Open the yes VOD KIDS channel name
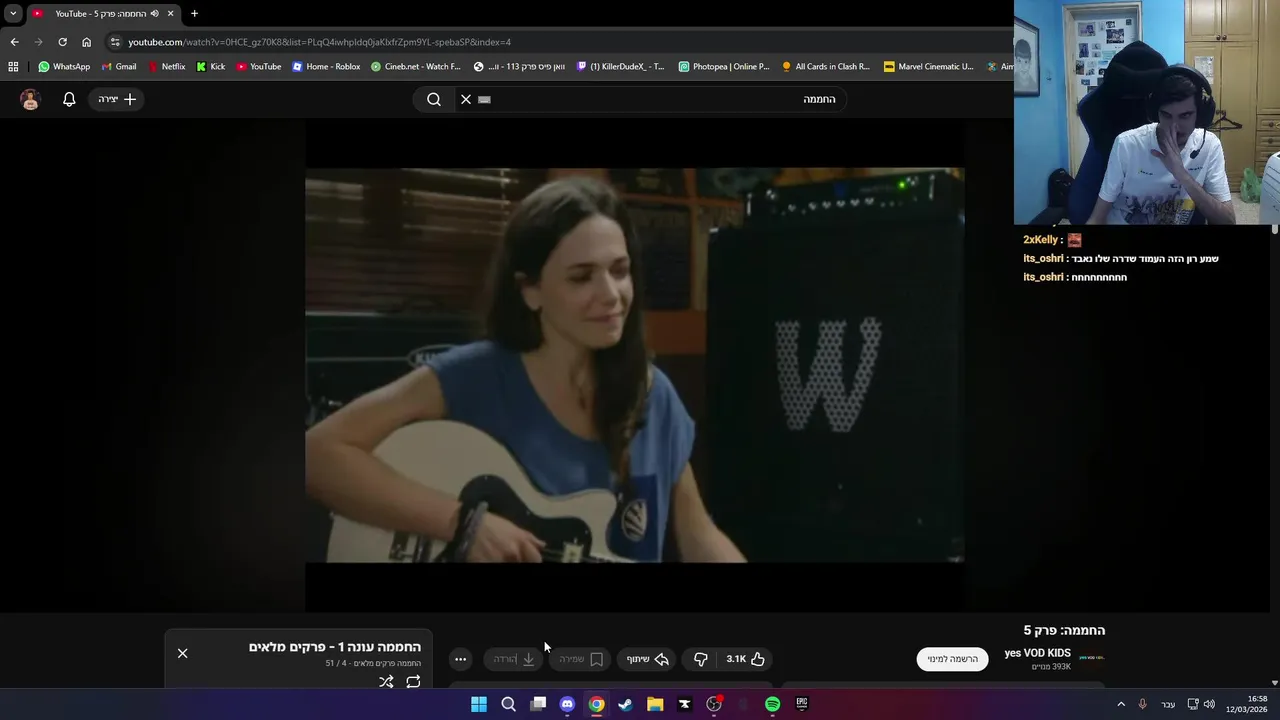 [1037, 653]
